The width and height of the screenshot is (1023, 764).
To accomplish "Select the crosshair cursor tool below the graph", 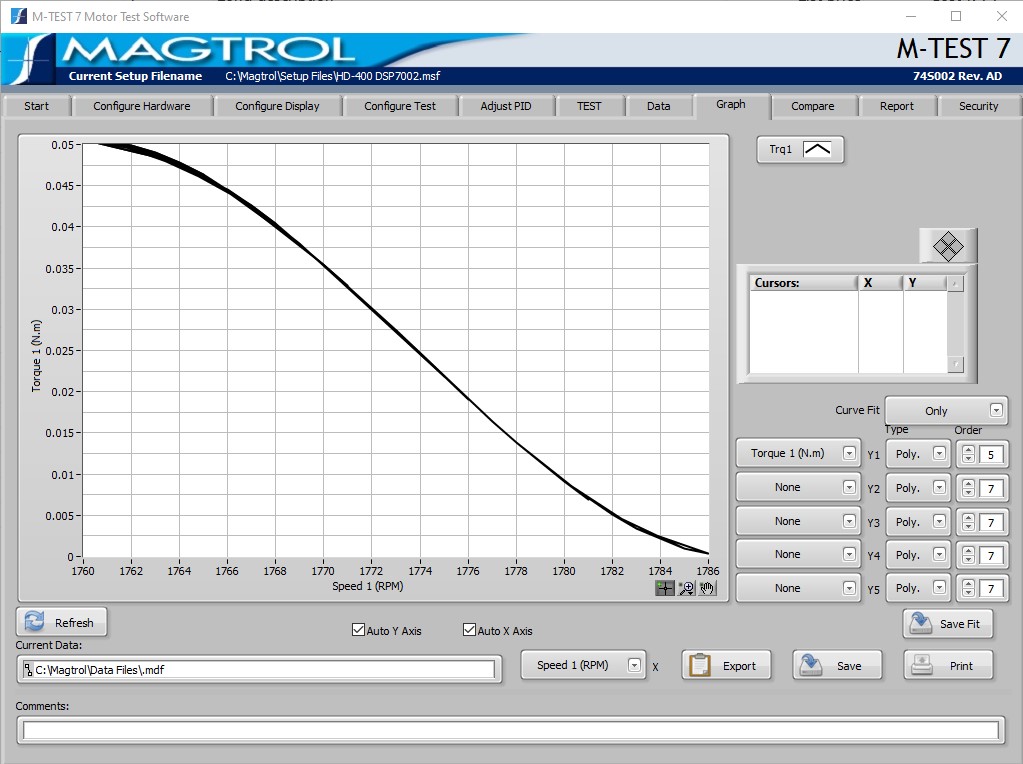I will [664, 588].
